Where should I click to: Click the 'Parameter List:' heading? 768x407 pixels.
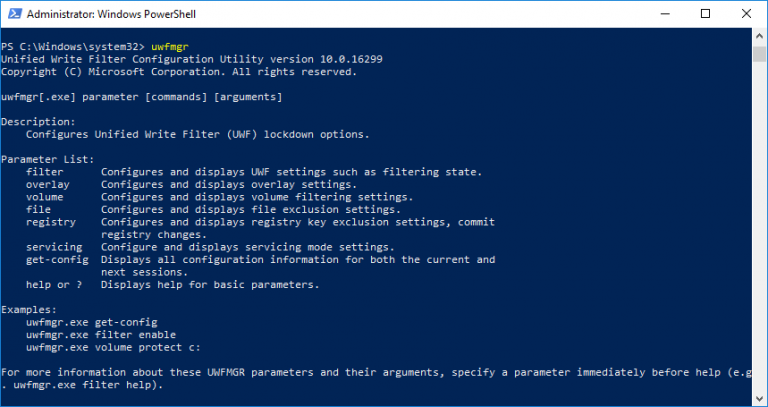tap(48, 159)
